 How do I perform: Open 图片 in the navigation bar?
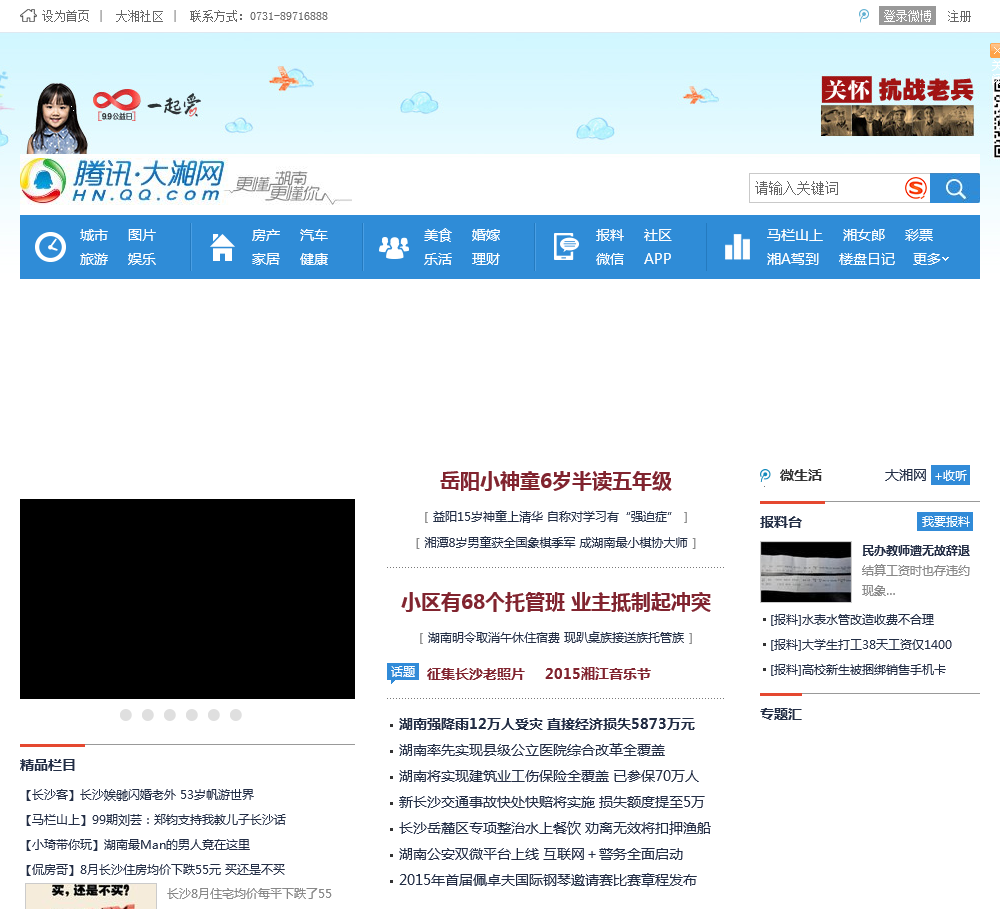[x=142, y=235]
